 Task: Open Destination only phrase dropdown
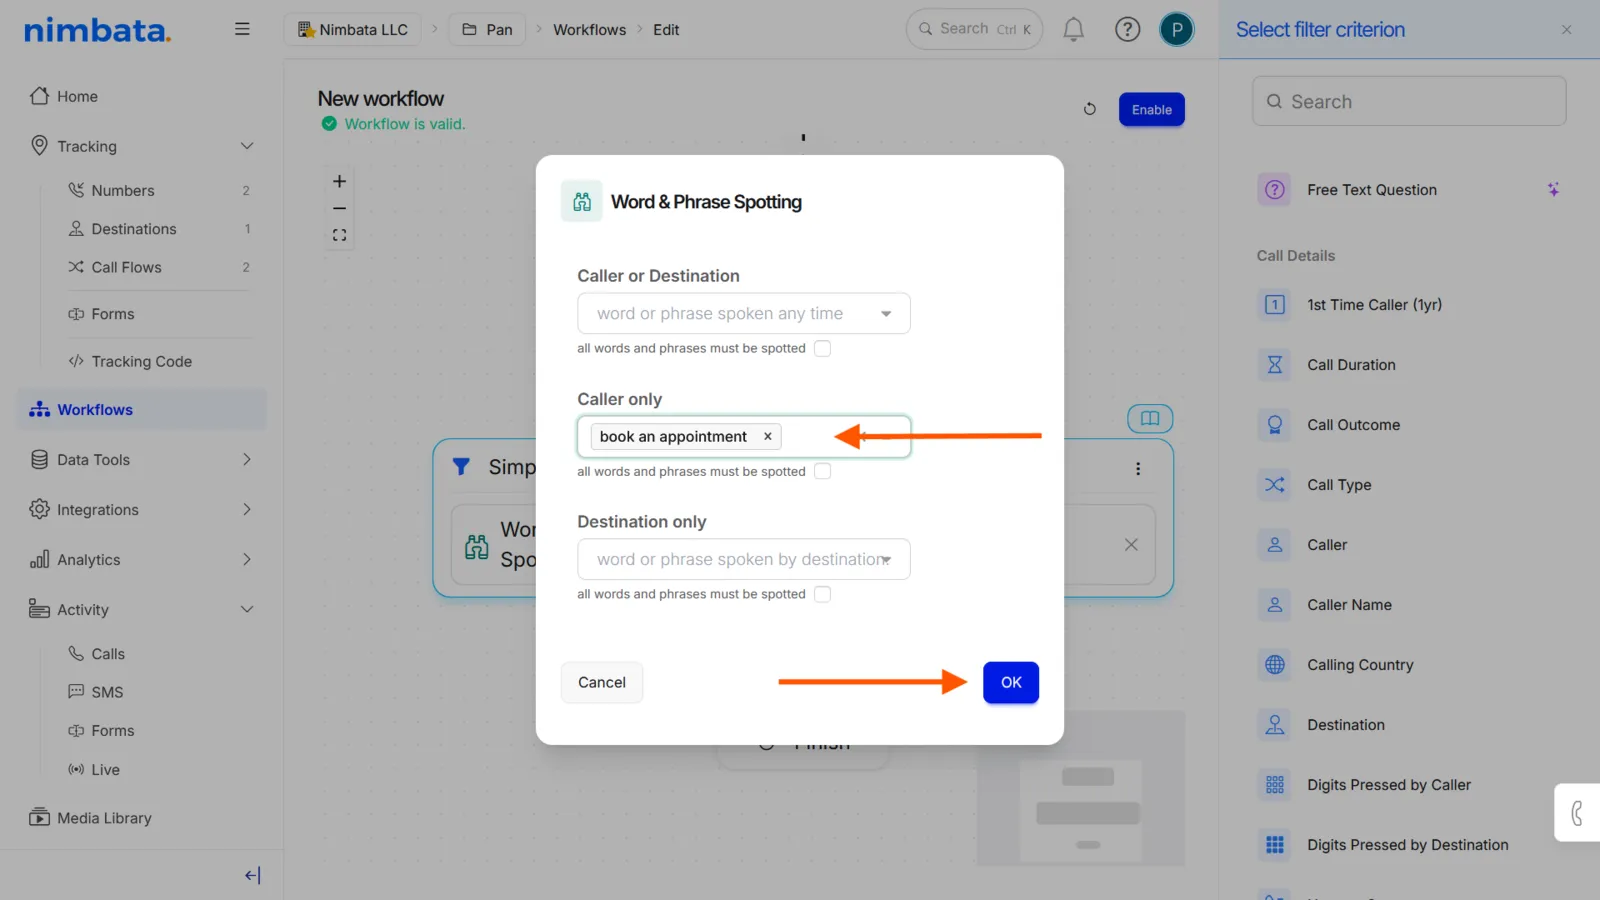[x=743, y=559]
